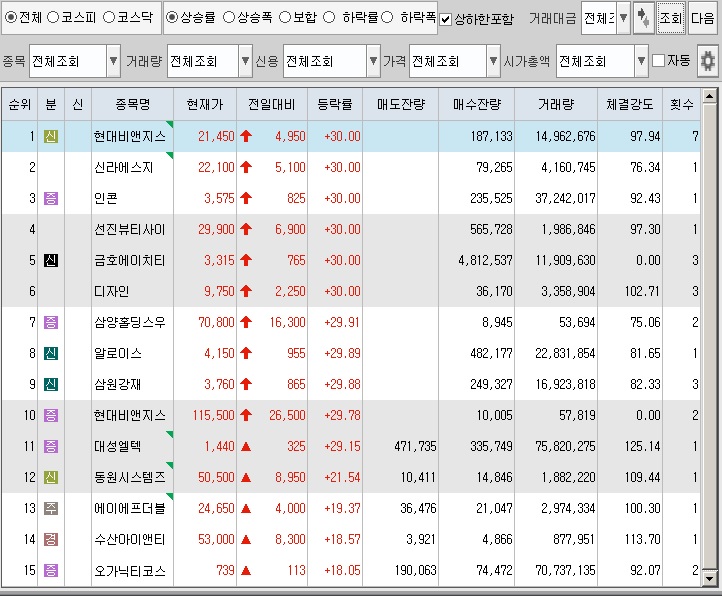Select the 하락률 radio button
Screen dimensions: 722x596
coord(329,18)
